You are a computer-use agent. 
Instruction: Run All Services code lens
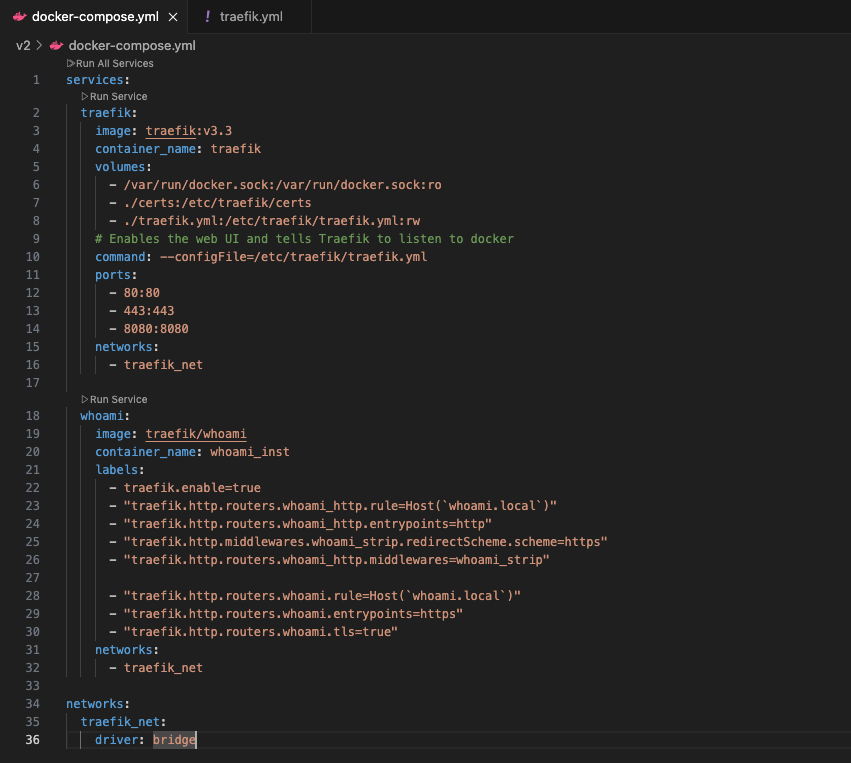tap(115, 63)
